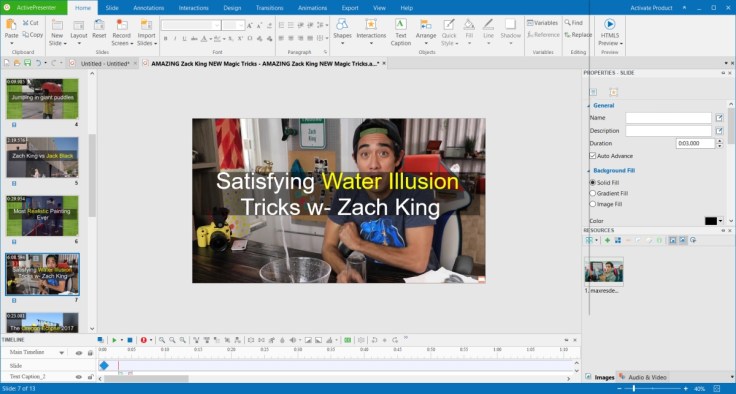This screenshot has width=736, height=394.
Task: Play the timeline with green Play button
Action: 114,340
